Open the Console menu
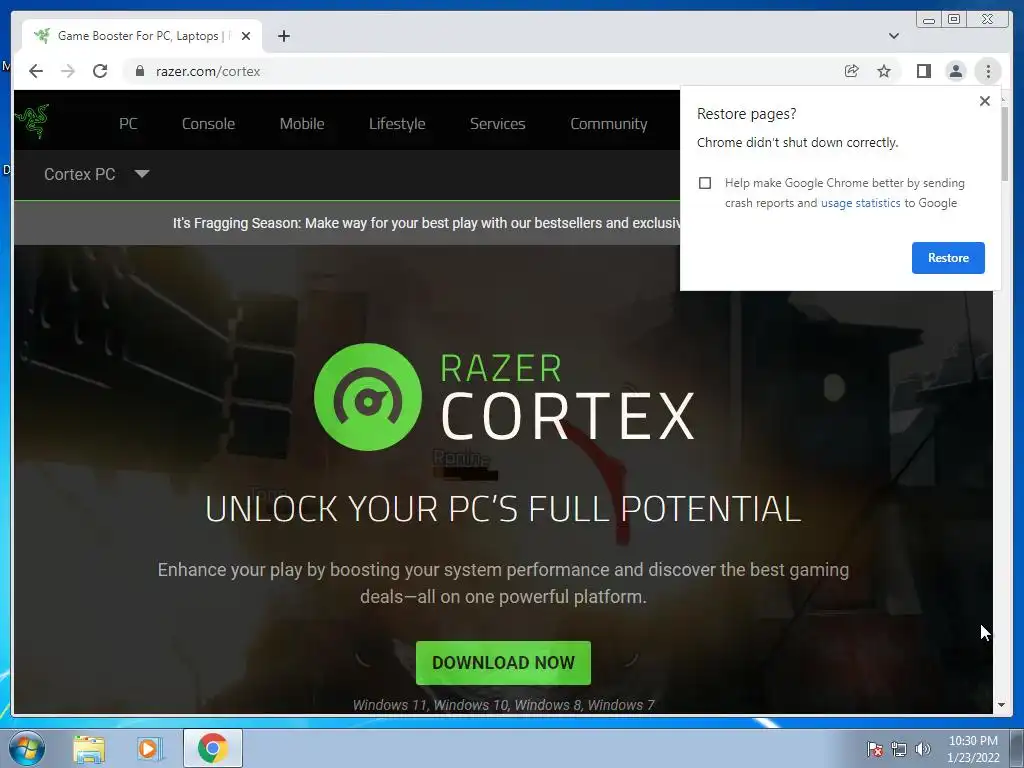 (208, 123)
